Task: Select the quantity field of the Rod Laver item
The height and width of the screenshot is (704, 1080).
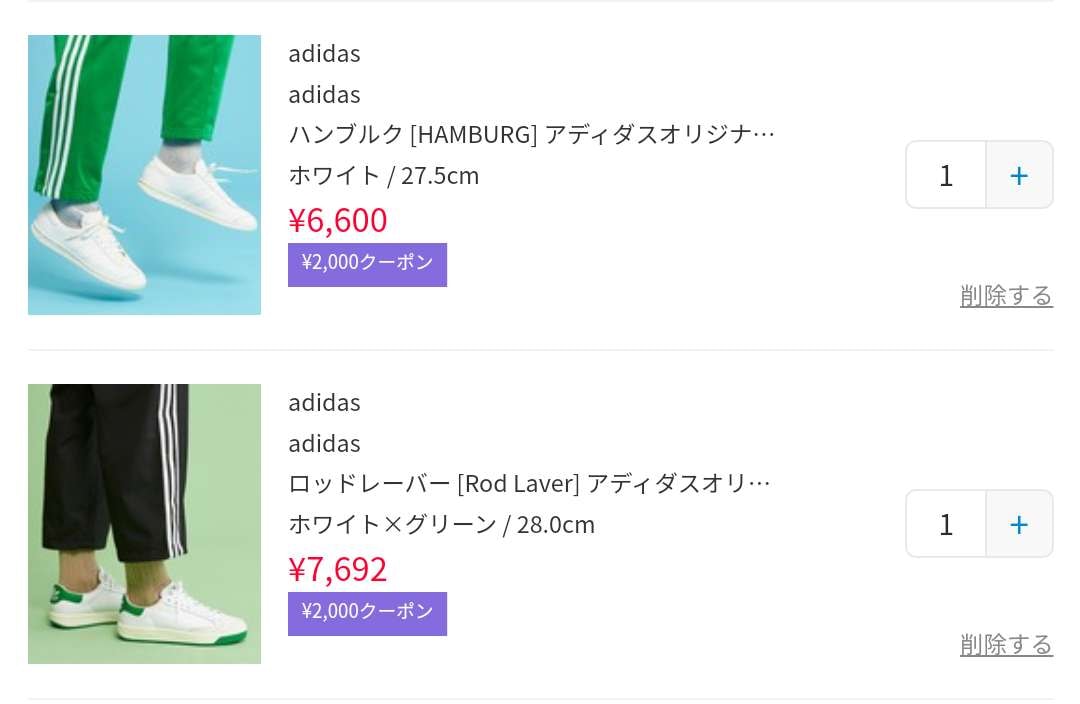Action: pos(945,523)
